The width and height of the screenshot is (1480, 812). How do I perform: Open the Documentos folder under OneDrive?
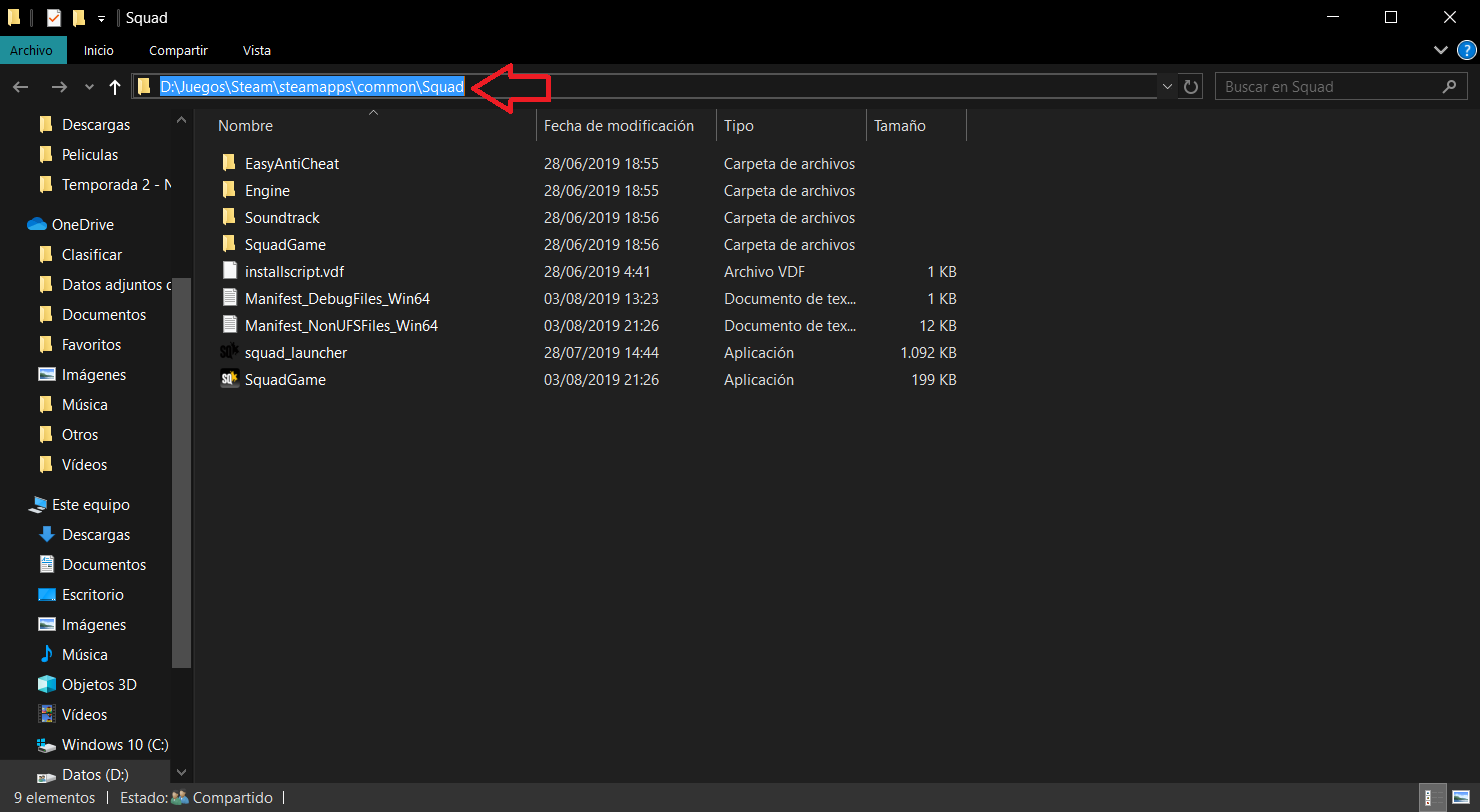(104, 315)
